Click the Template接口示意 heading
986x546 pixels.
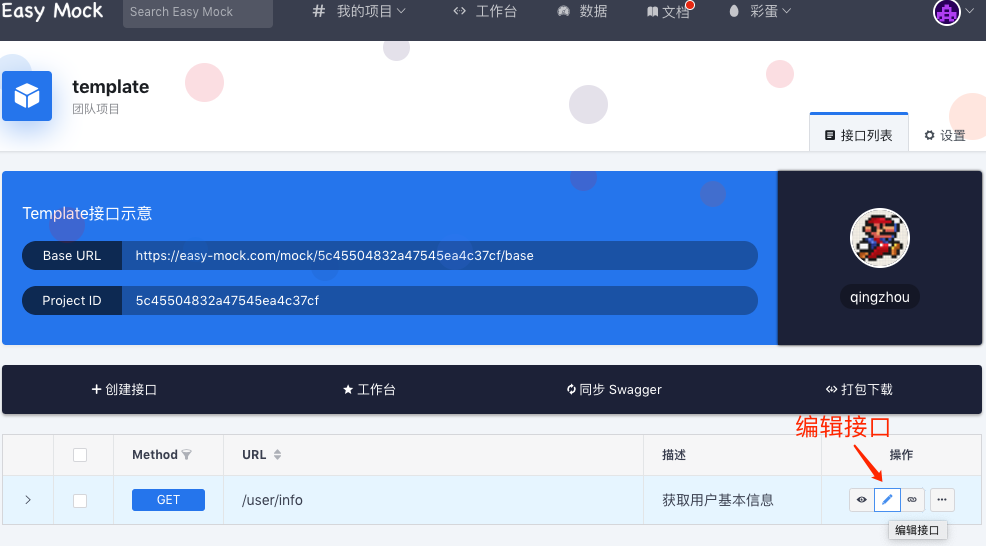[x=87, y=213]
